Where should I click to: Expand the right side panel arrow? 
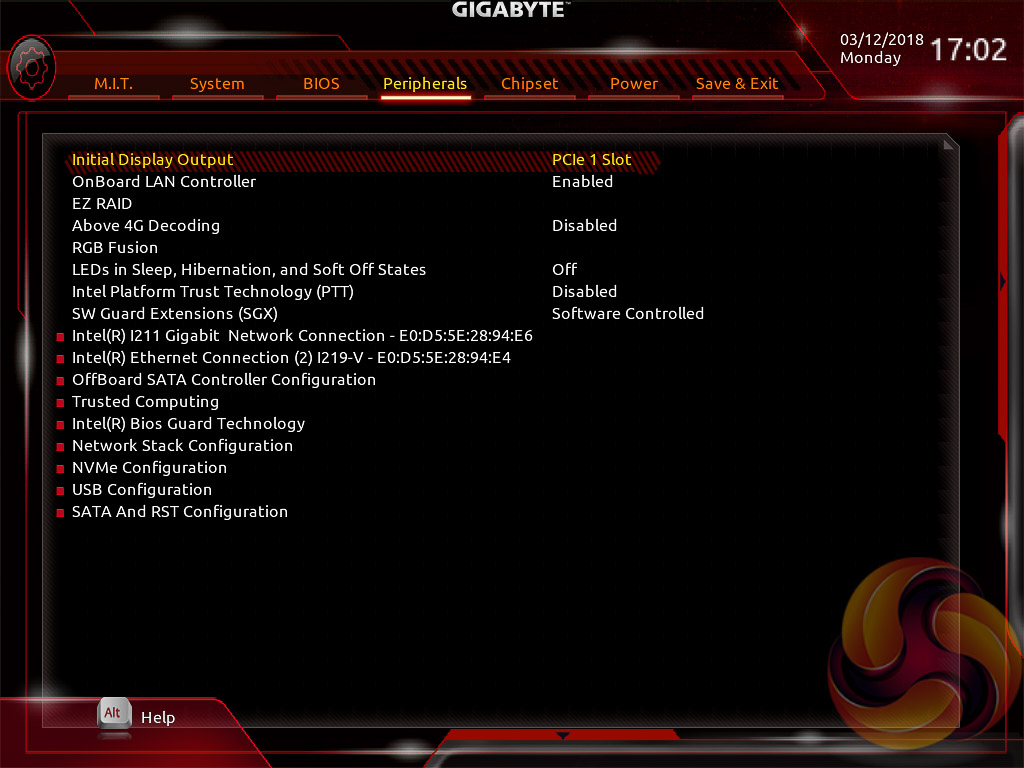1003,281
